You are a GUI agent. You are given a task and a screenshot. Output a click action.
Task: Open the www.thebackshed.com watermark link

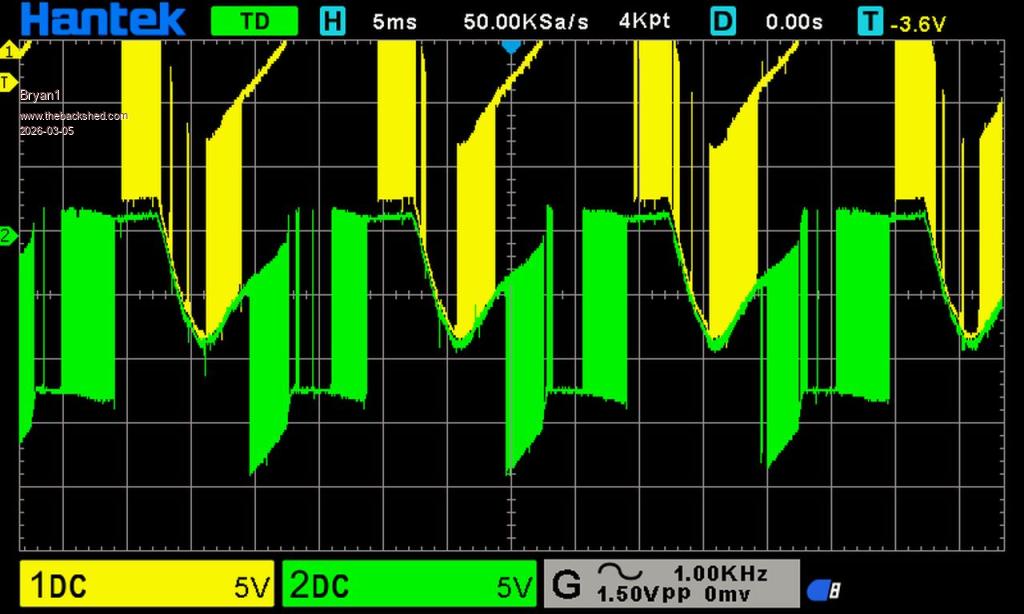[x=74, y=116]
